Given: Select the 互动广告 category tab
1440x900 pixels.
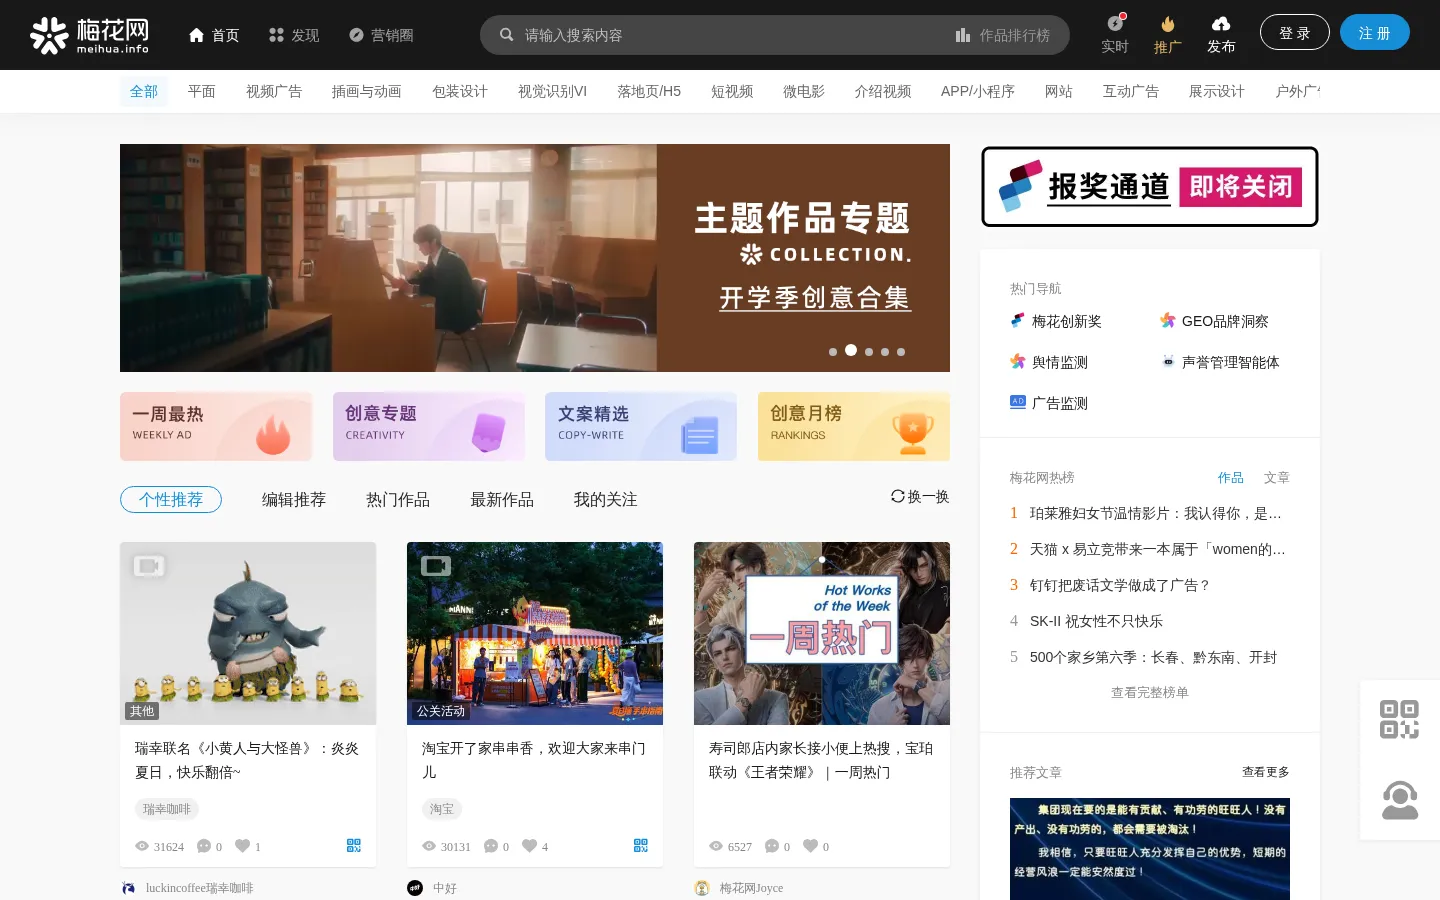Looking at the screenshot, I should pos(1131,91).
